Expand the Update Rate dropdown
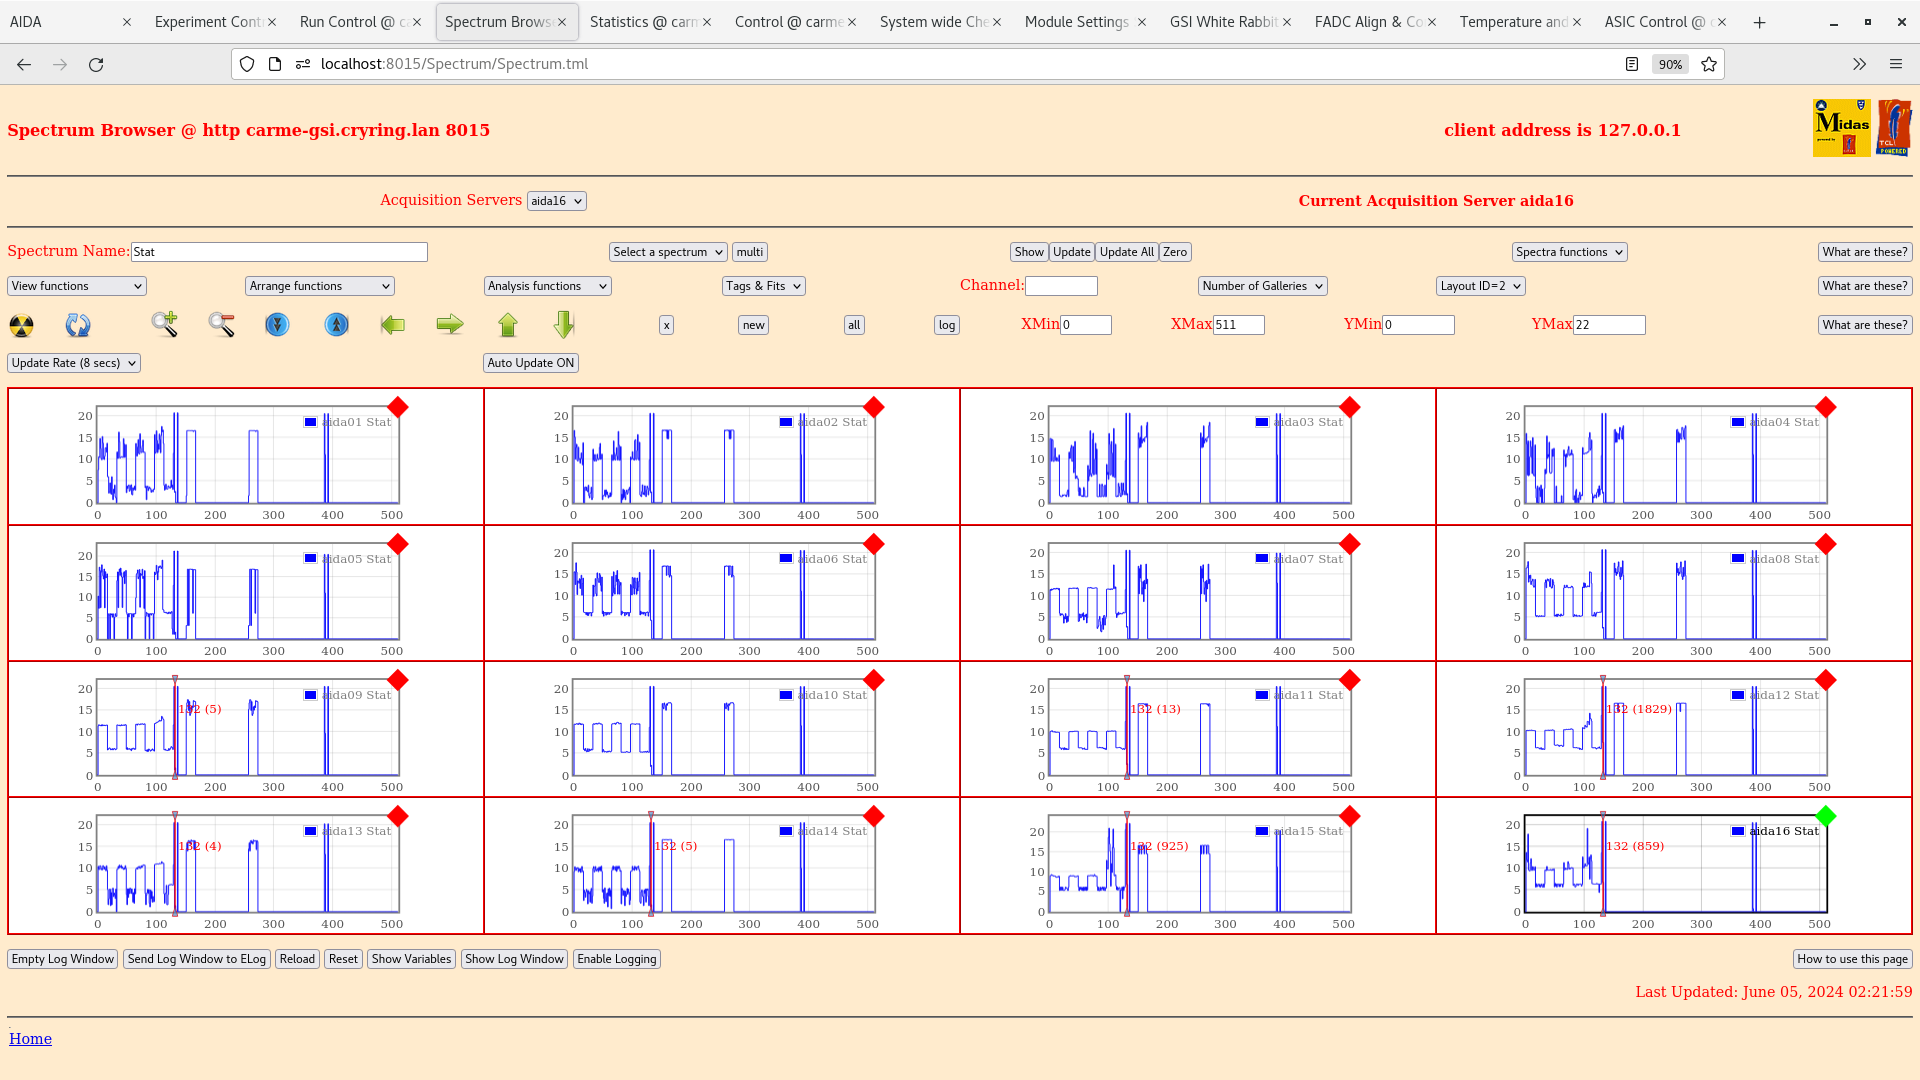The width and height of the screenshot is (1920, 1080). coord(74,363)
